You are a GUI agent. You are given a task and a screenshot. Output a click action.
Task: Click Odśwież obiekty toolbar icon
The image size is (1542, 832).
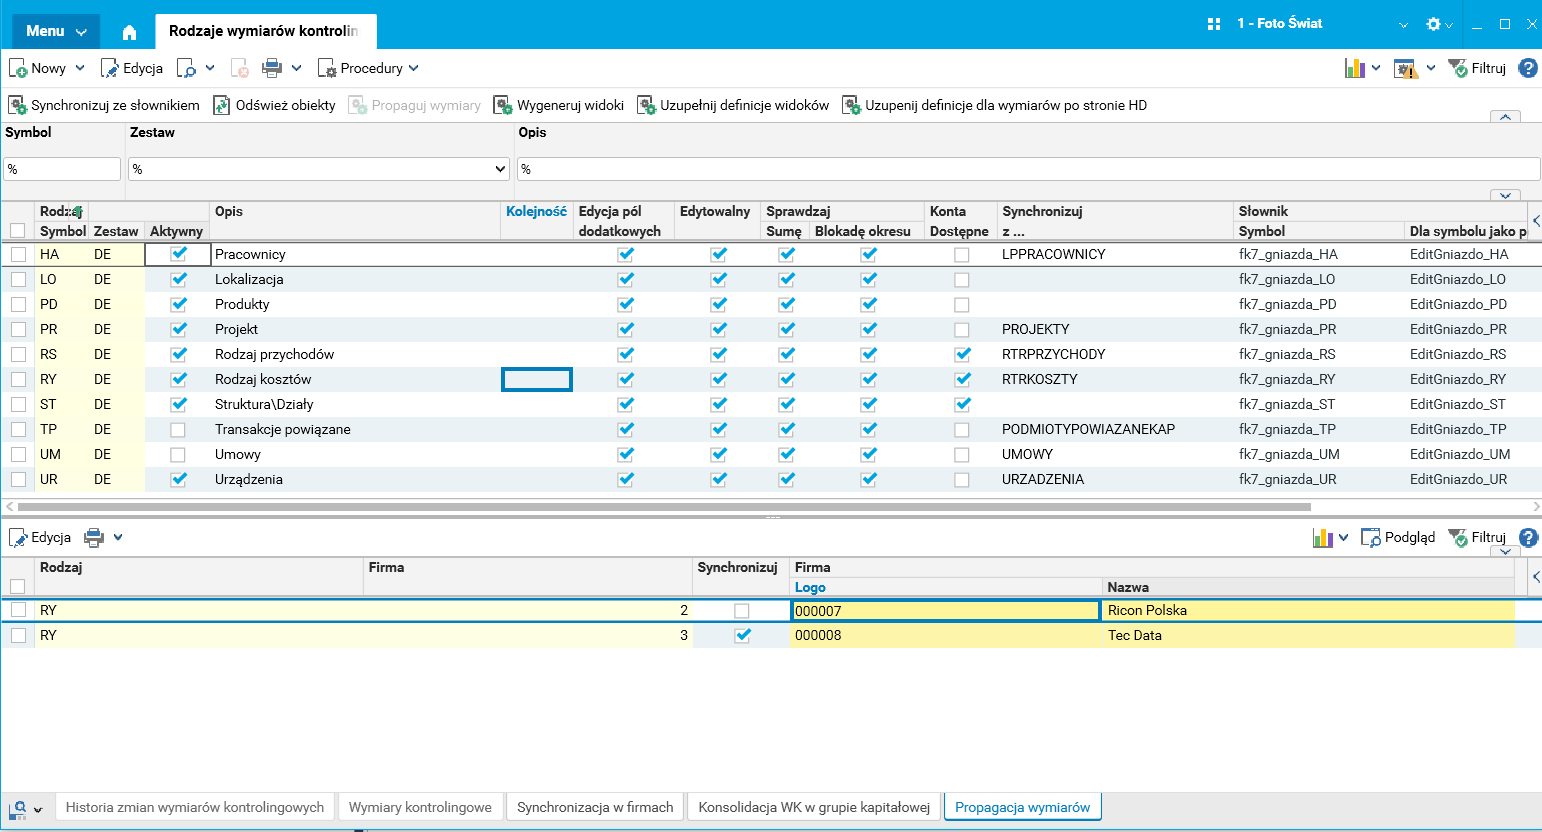pos(222,105)
